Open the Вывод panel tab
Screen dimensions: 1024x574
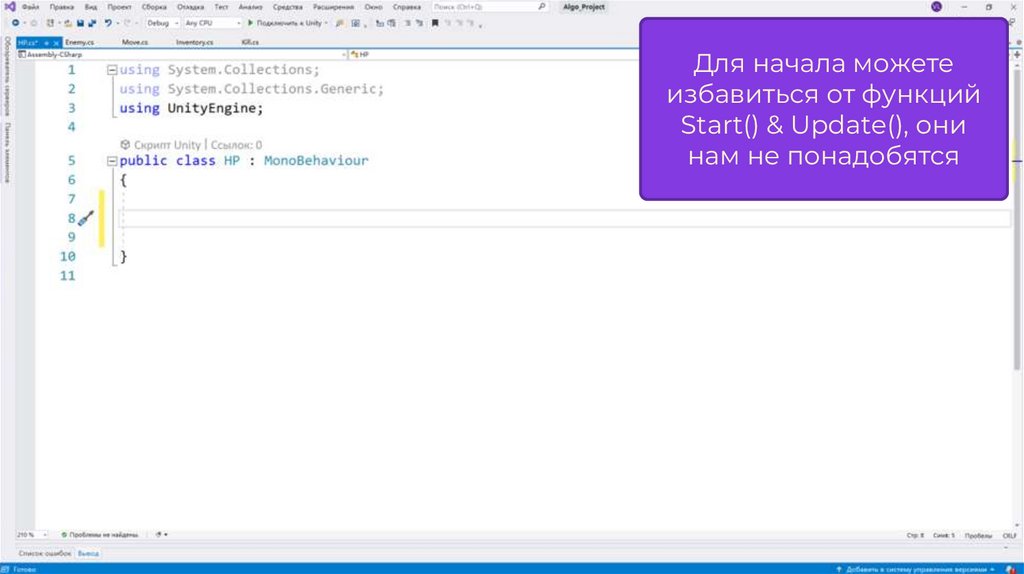point(88,554)
